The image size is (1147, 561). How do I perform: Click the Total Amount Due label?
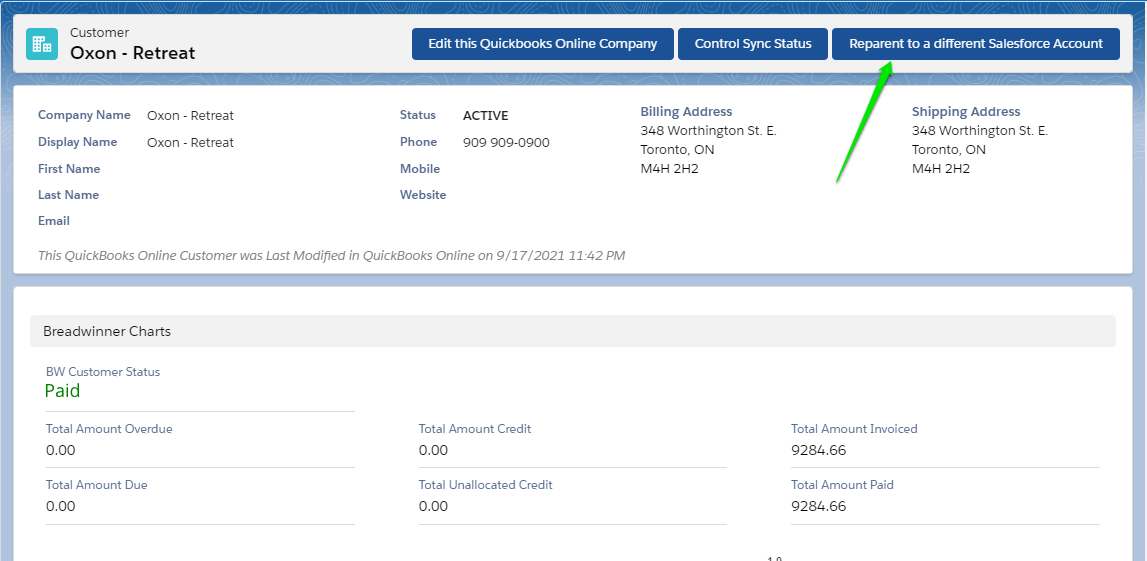click(x=97, y=485)
